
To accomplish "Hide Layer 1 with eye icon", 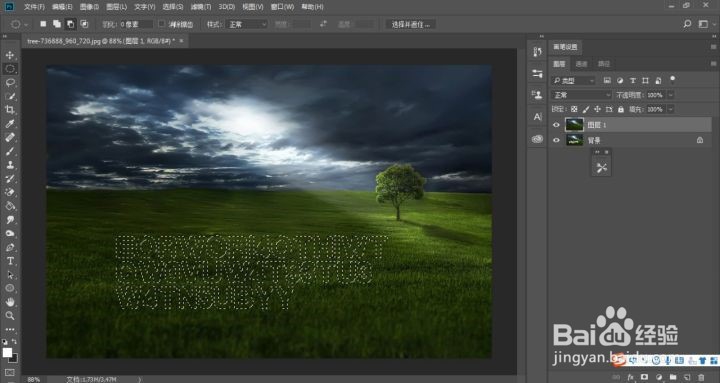I will (557, 125).
